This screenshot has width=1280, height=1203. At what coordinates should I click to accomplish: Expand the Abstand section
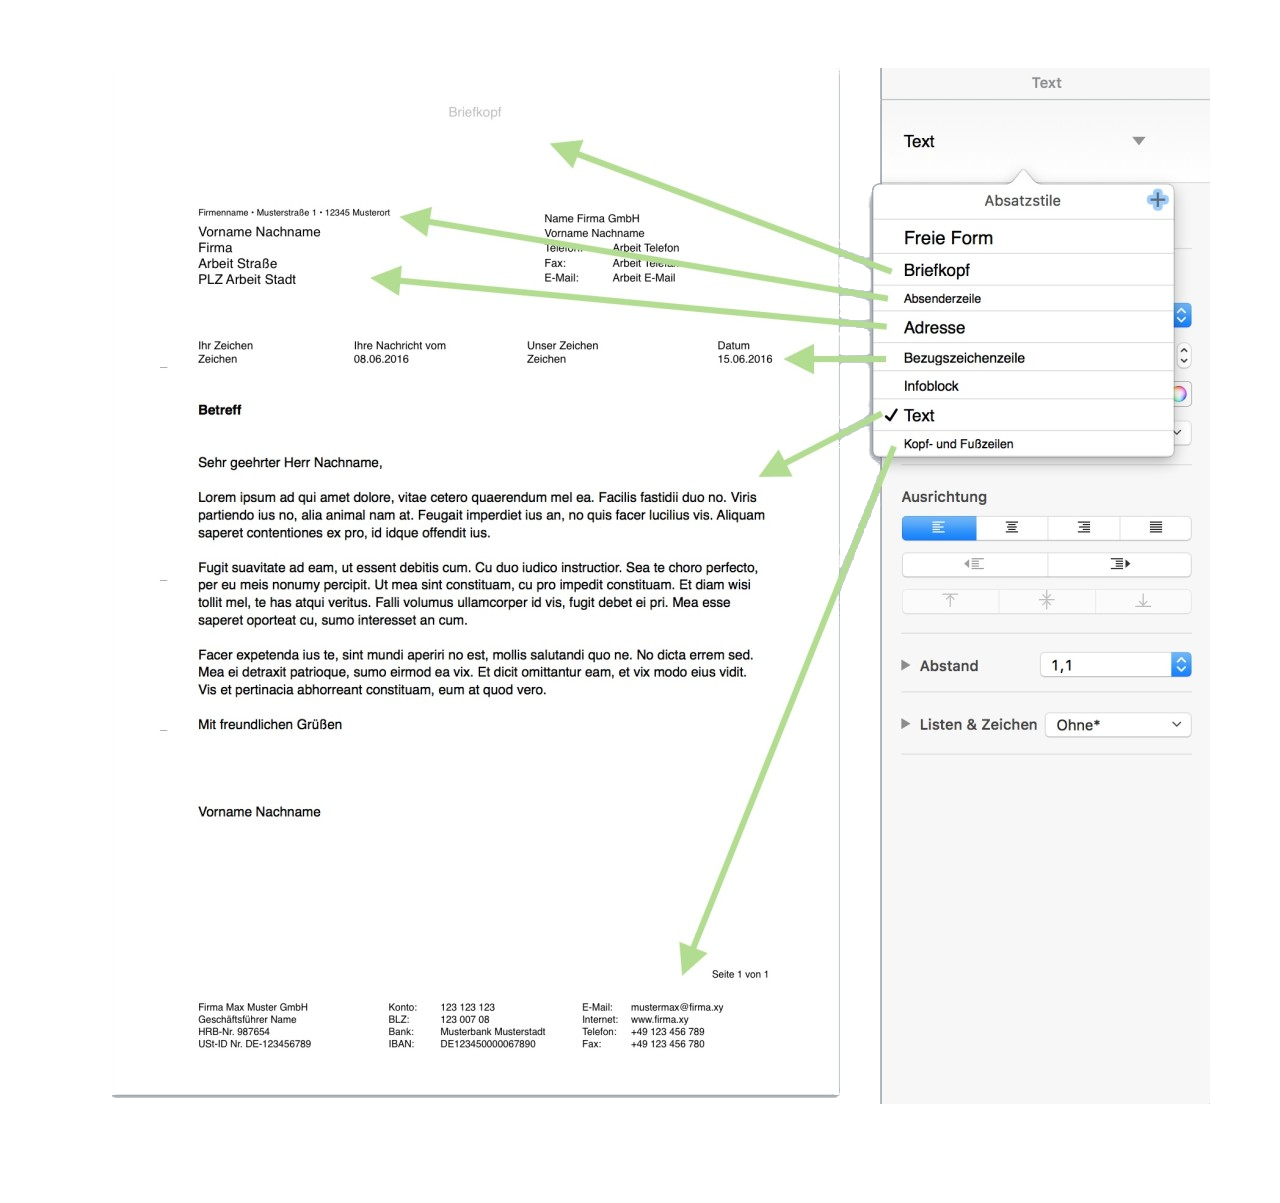pos(906,666)
